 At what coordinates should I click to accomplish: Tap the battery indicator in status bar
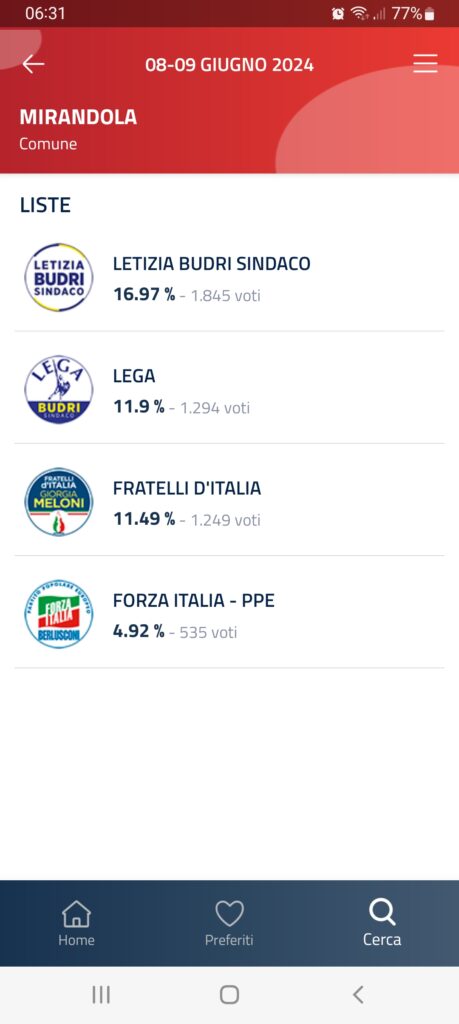pos(429,14)
